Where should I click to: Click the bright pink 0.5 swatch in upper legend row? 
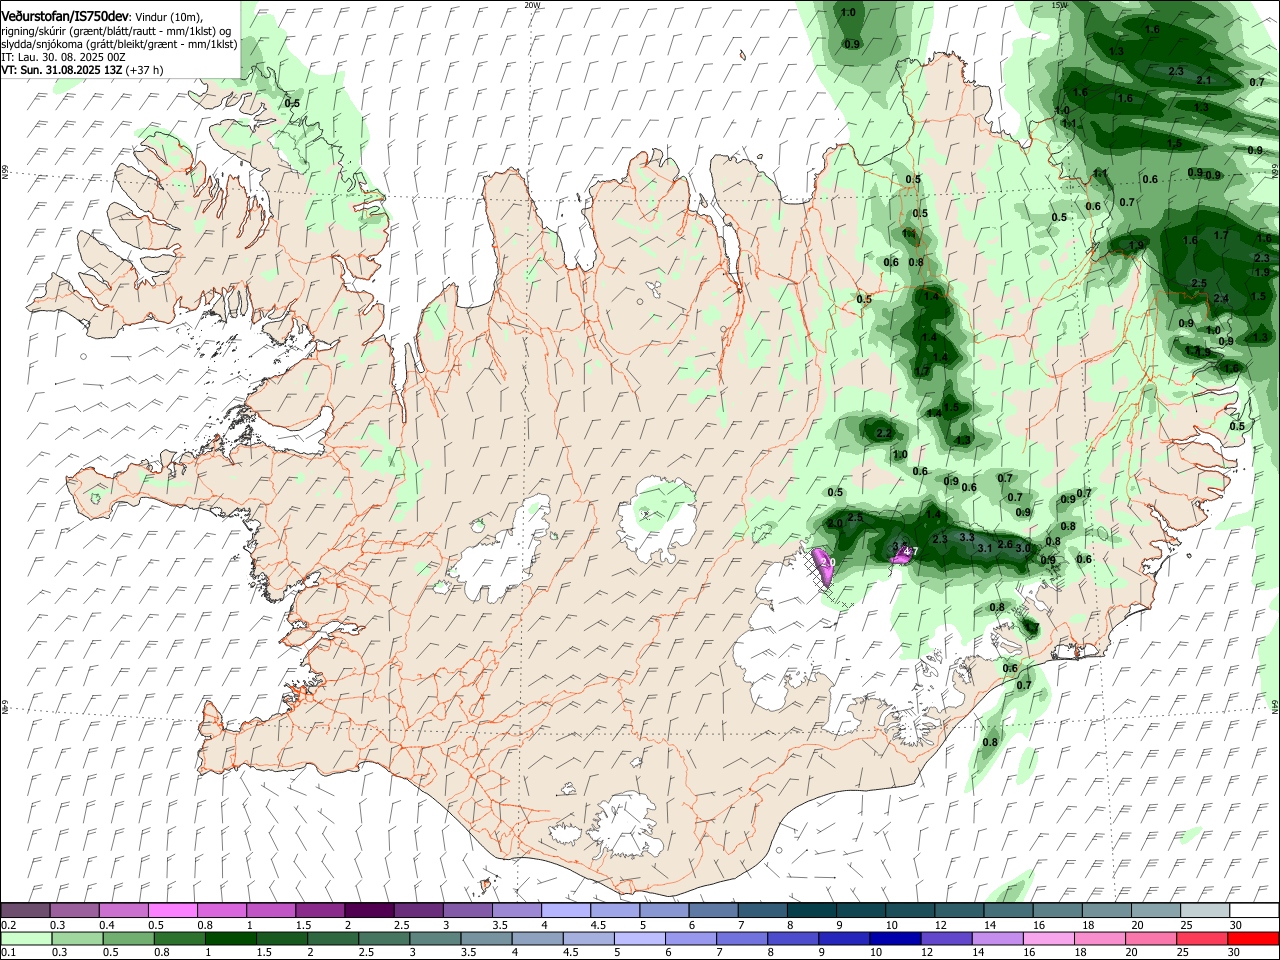click(172, 910)
